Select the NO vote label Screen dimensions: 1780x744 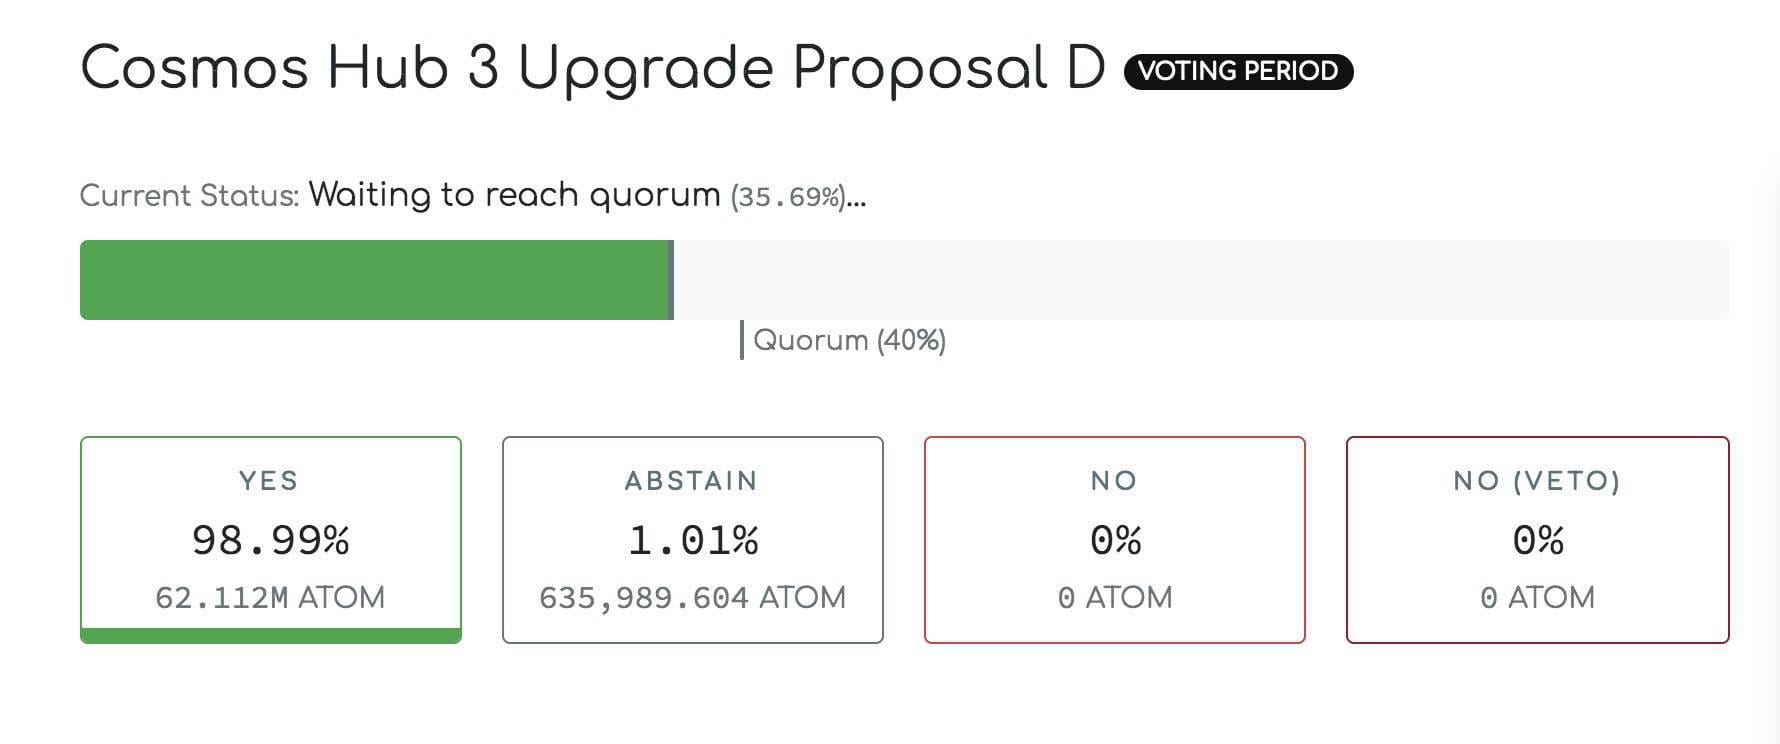(x=1114, y=481)
